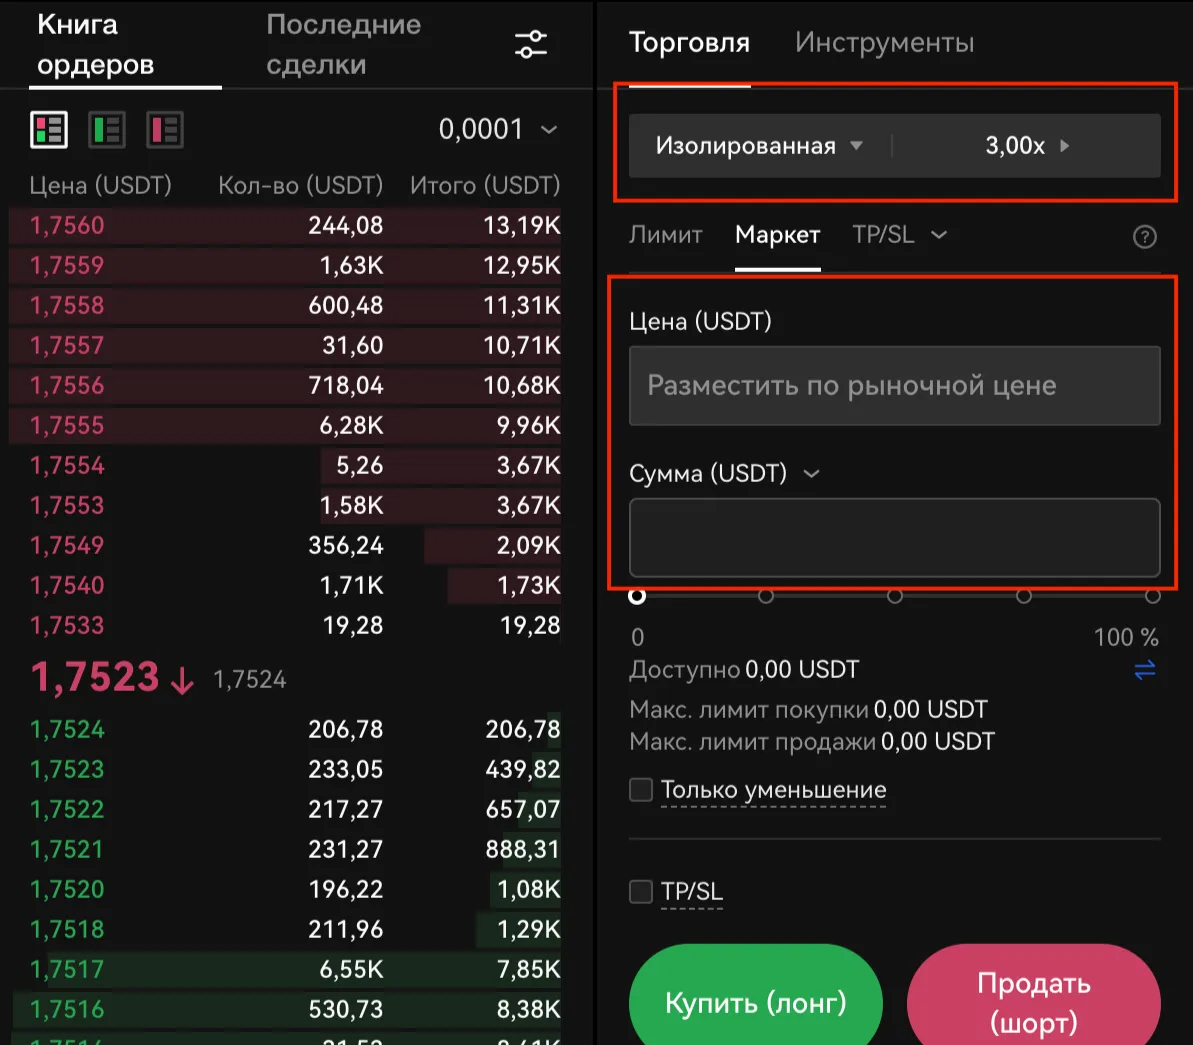
Task: Select buy-only green order book view
Action: point(107,129)
